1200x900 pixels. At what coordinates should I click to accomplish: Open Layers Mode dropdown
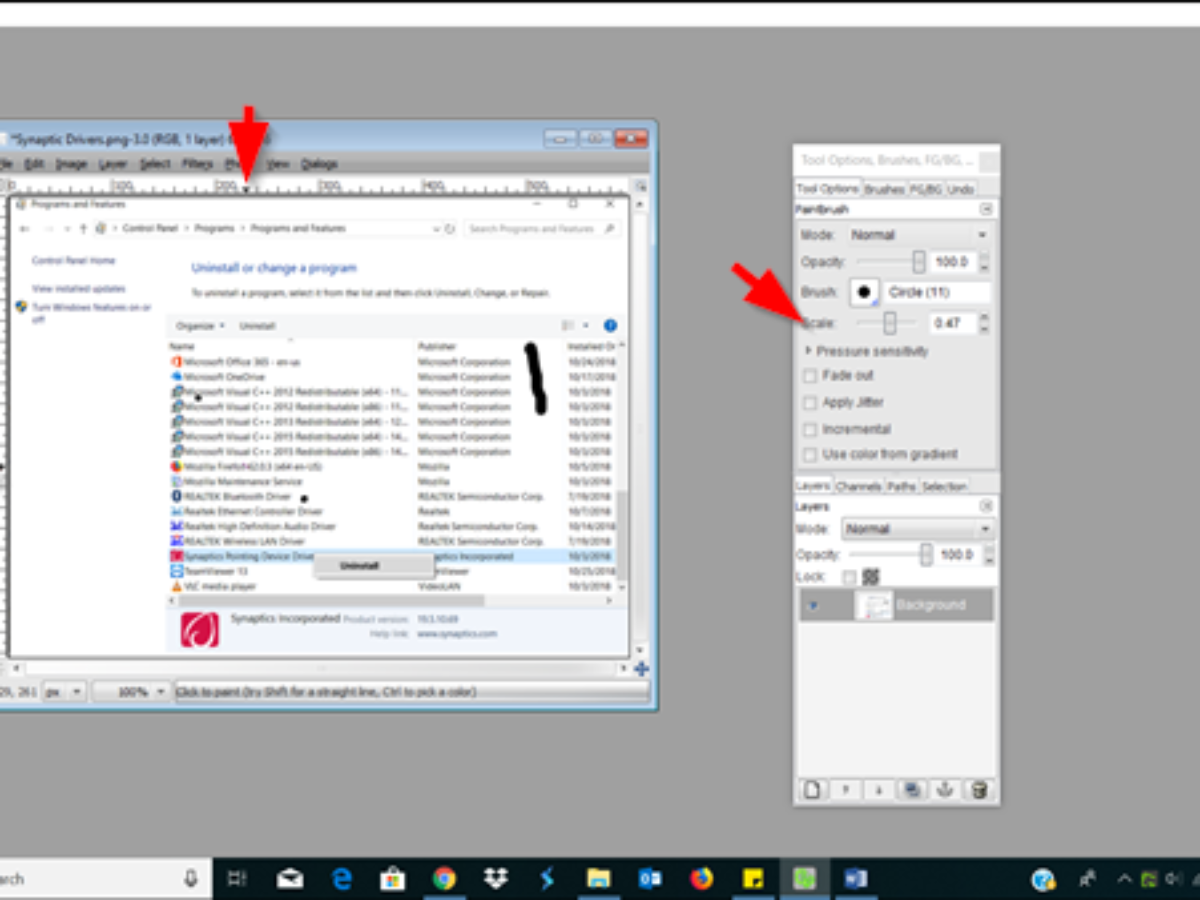click(916, 529)
